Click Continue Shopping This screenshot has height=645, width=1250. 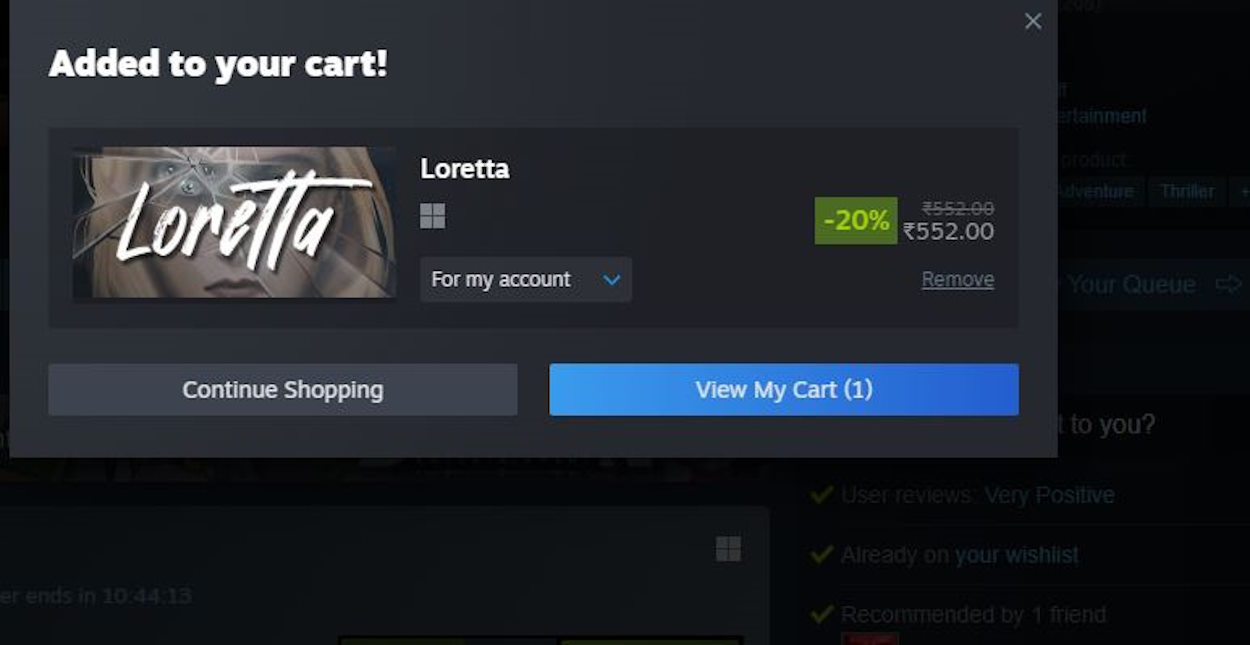click(283, 389)
